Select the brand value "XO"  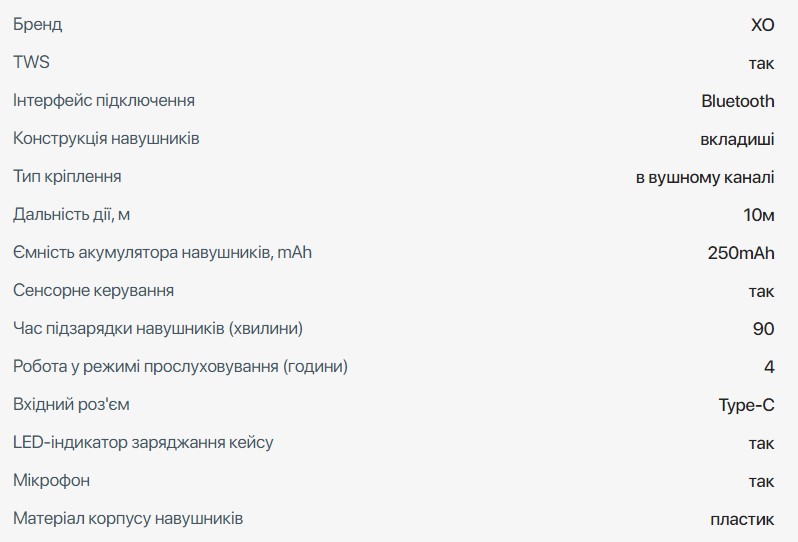coord(762,24)
